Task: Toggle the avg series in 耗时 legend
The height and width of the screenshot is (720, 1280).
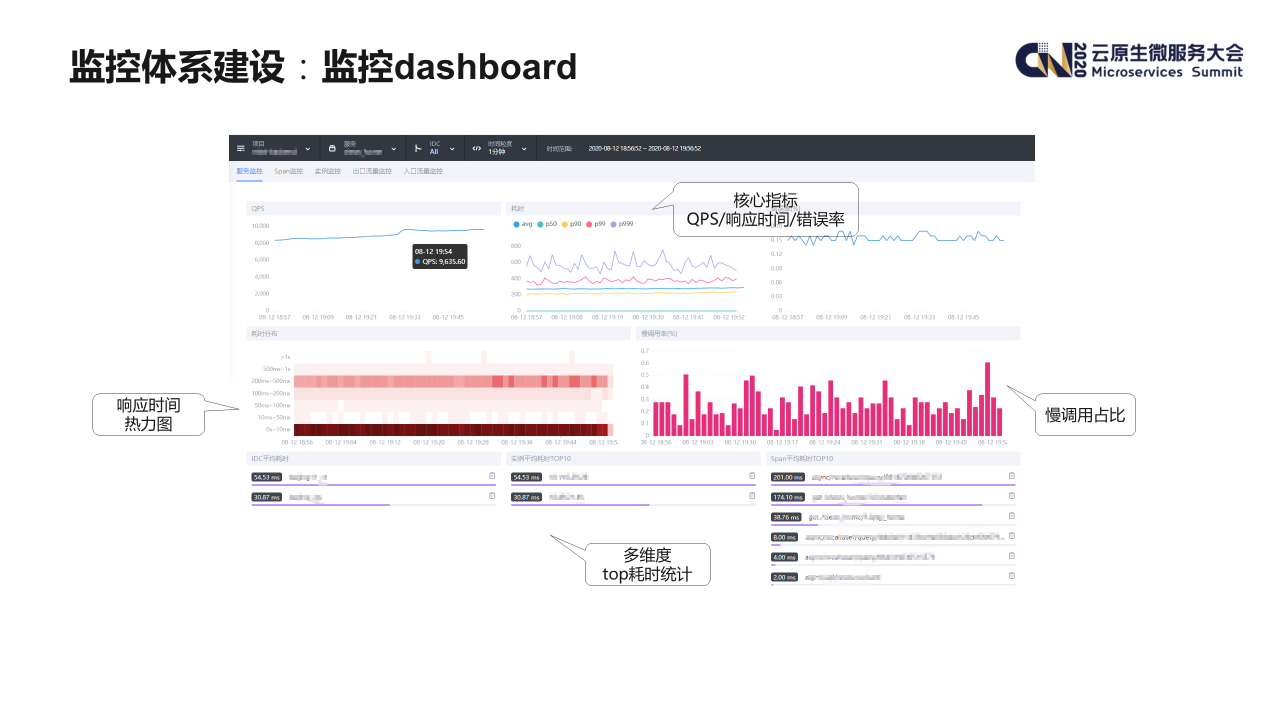Action: tap(522, 224)
